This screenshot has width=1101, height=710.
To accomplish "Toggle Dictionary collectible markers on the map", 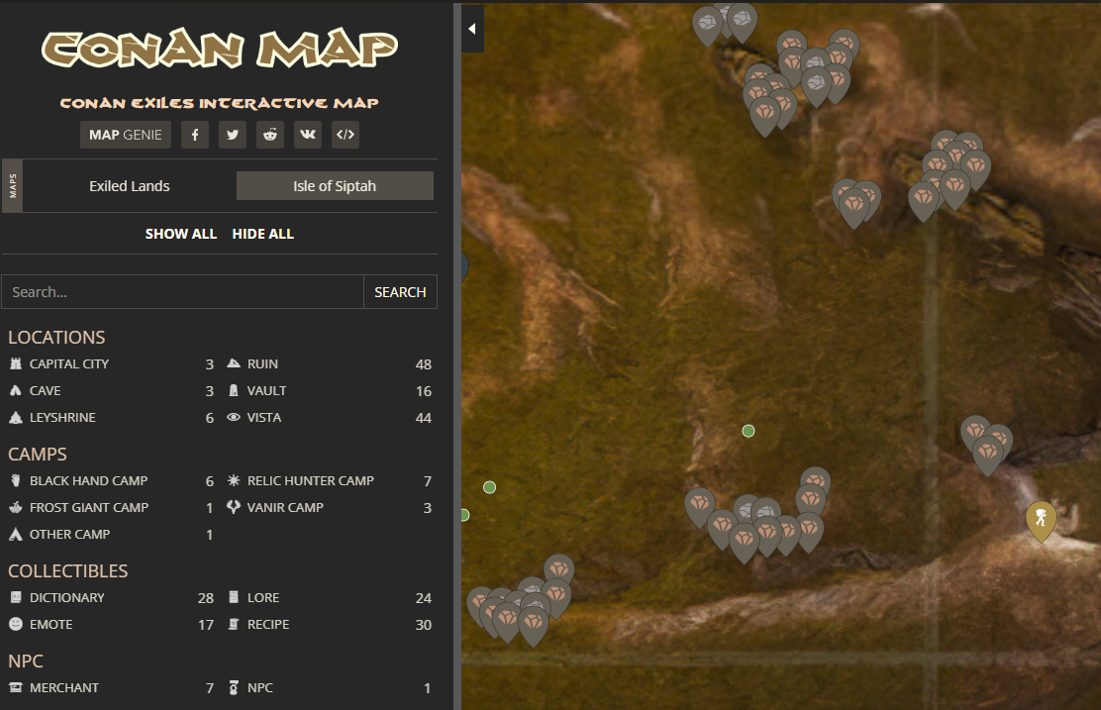I will (14, 597).
